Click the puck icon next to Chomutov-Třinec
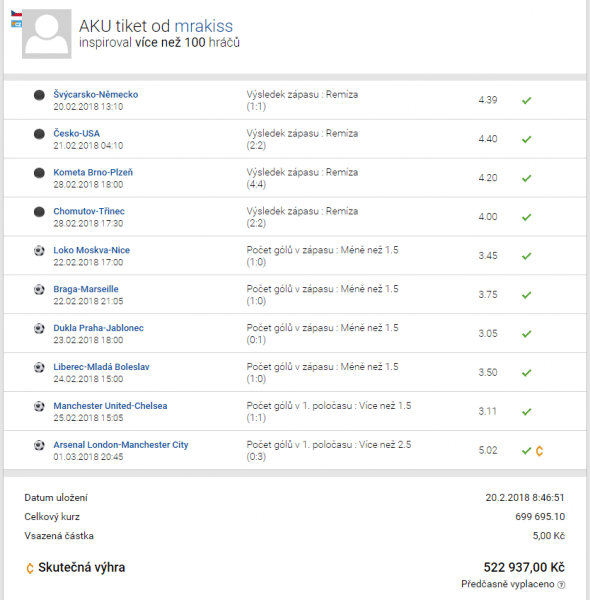Viewport: 590px width, 600px height. click(x=39, y=212)
